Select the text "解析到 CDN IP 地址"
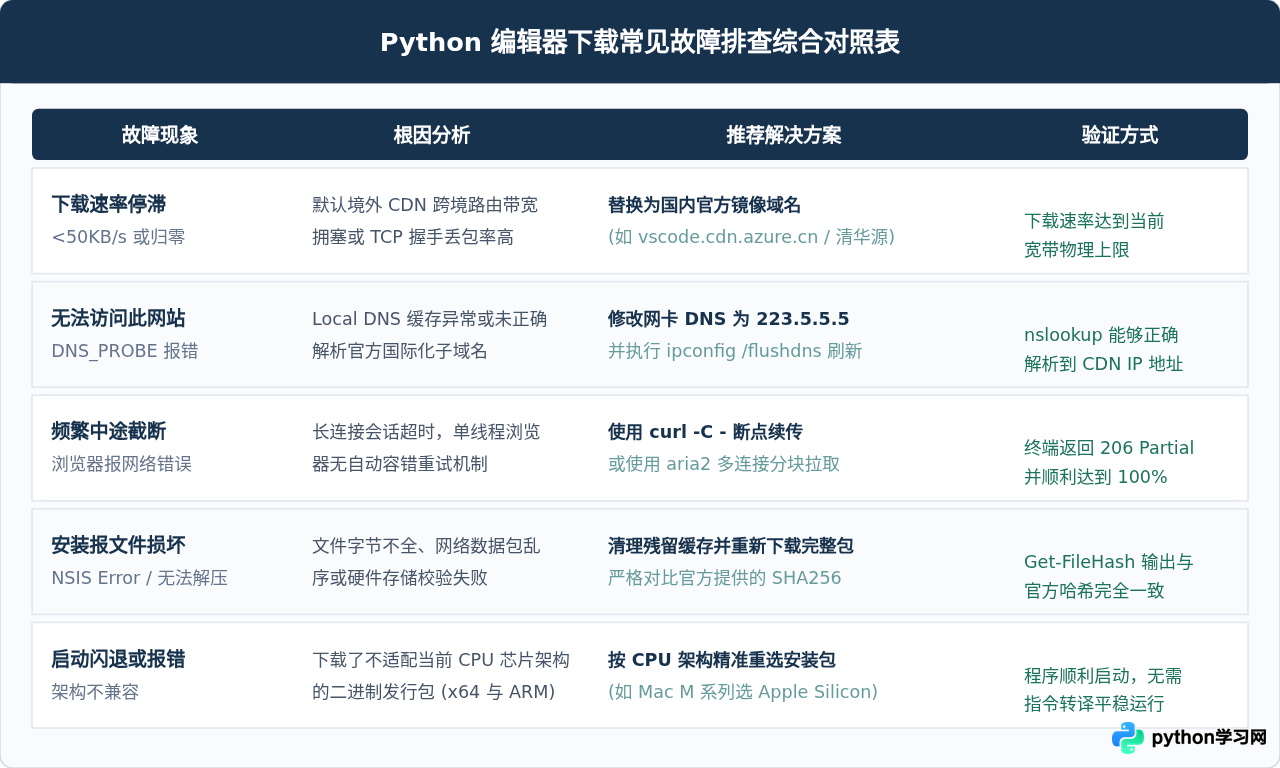 coord(1104,364)
